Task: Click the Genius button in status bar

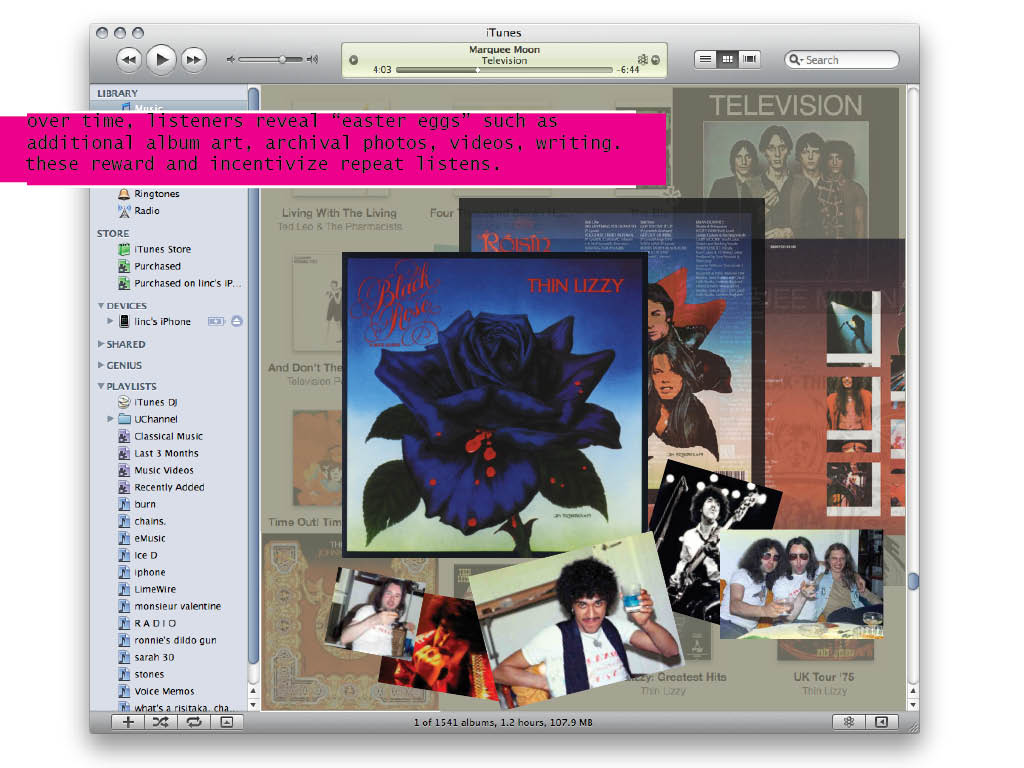Action: [x=849, y=722]
